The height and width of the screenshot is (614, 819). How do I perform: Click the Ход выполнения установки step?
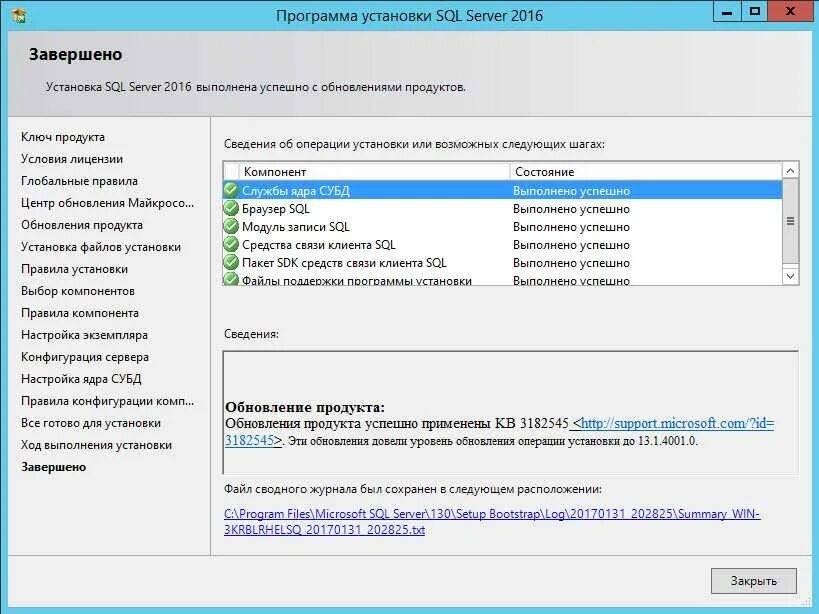pyautogui.click(x=96, y=445)
